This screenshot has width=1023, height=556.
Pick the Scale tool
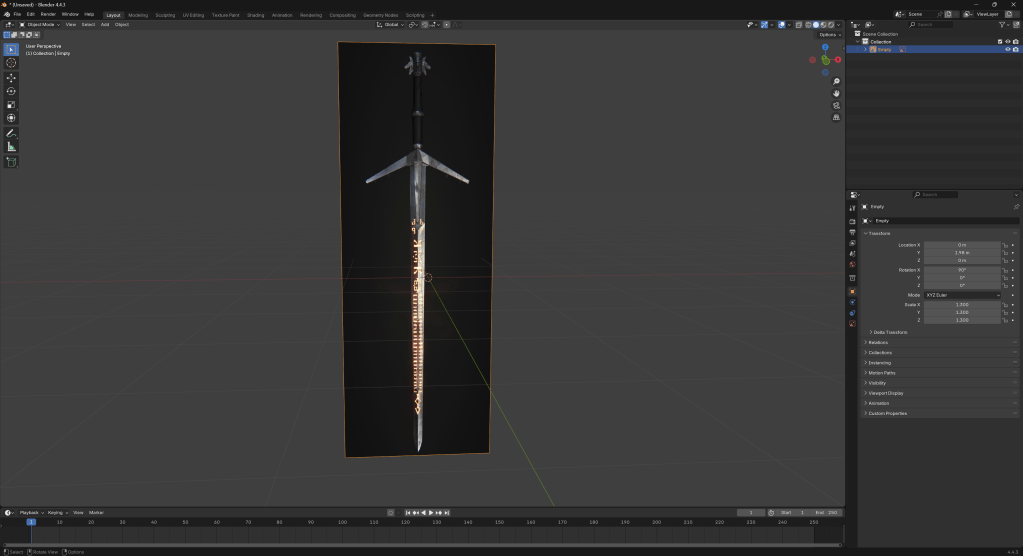(x=12, y=104)
